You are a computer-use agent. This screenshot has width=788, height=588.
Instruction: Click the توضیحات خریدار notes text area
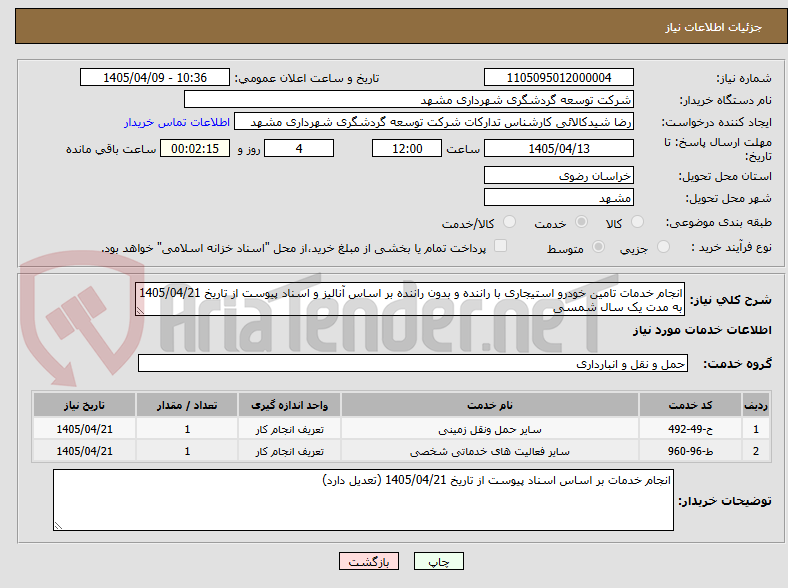point(363,500)
